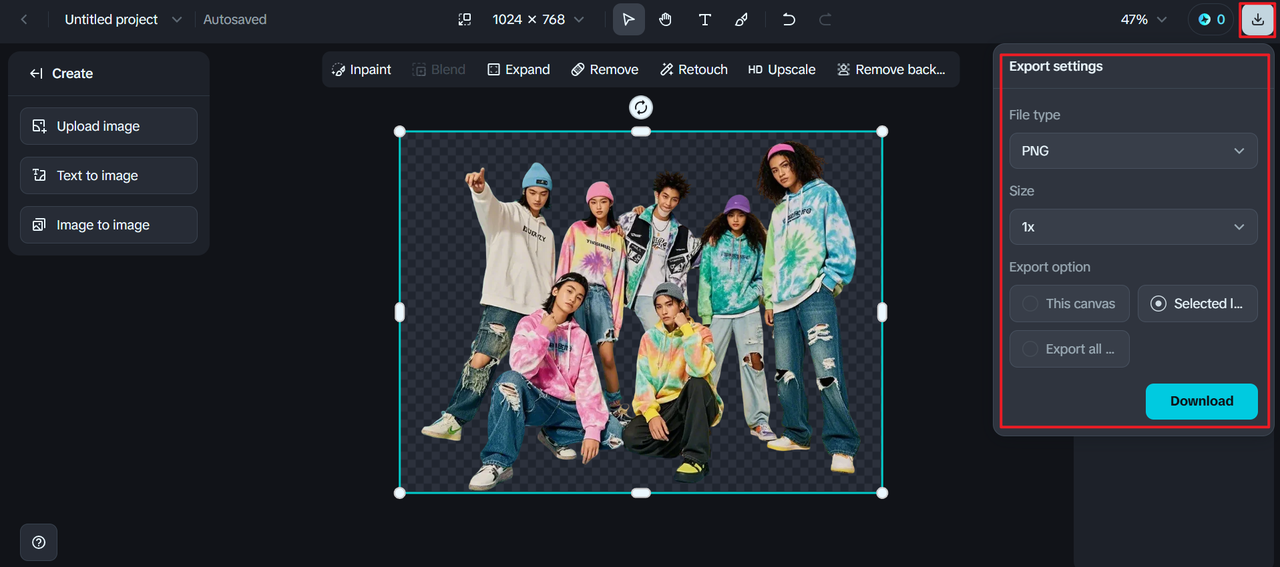Open the credits counter showing 0
This screenshot has width=1280, height=567.
tap(1211, 19)
